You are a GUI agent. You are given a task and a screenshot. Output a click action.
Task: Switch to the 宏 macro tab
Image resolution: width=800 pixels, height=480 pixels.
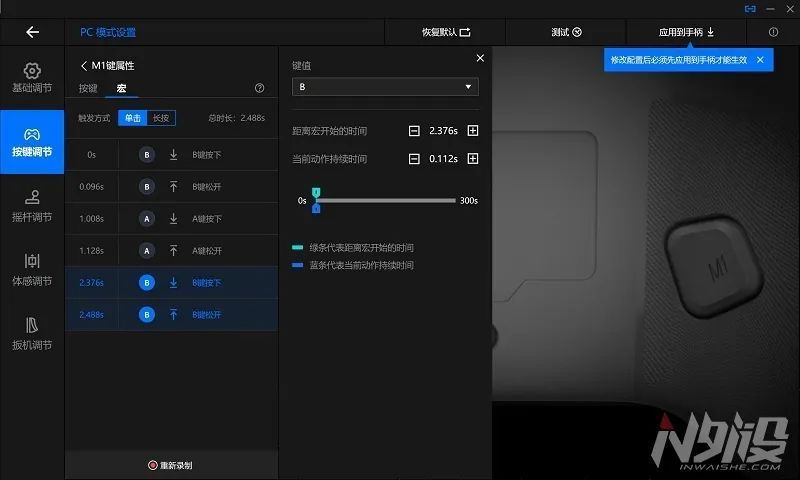(x=121, y=88)
